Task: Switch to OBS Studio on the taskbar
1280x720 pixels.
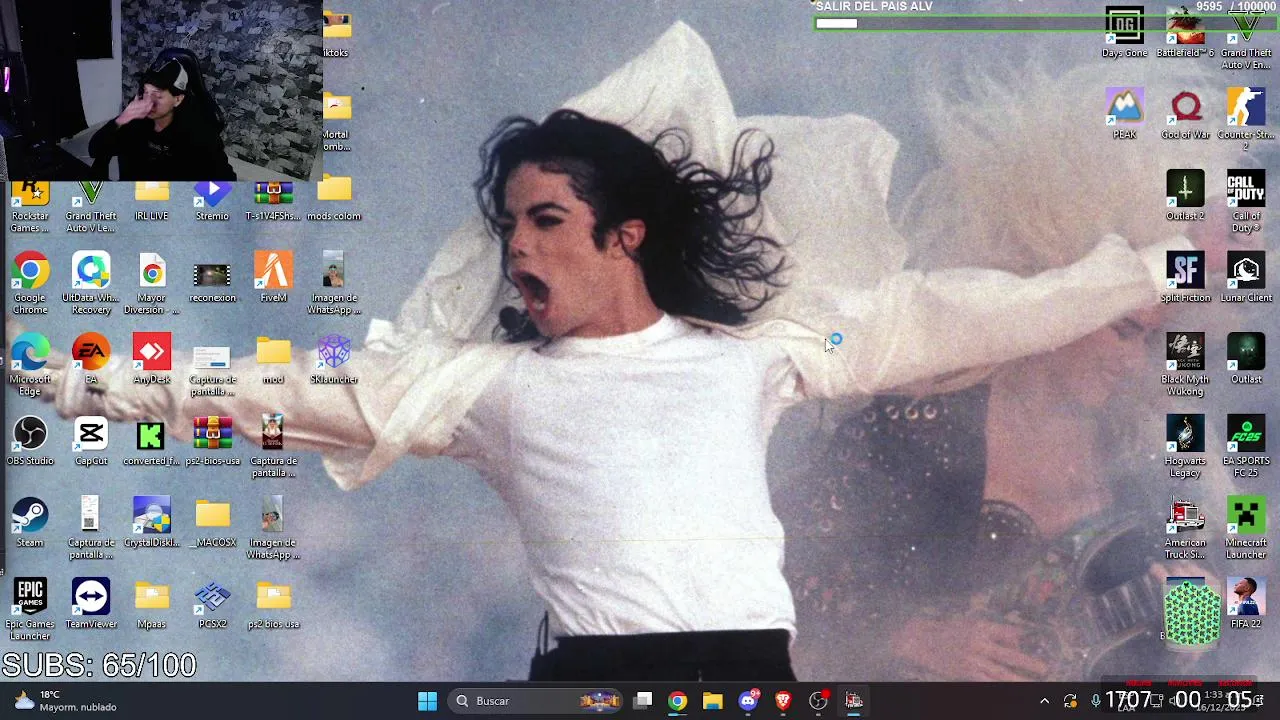Action: [x=818, y=701]
